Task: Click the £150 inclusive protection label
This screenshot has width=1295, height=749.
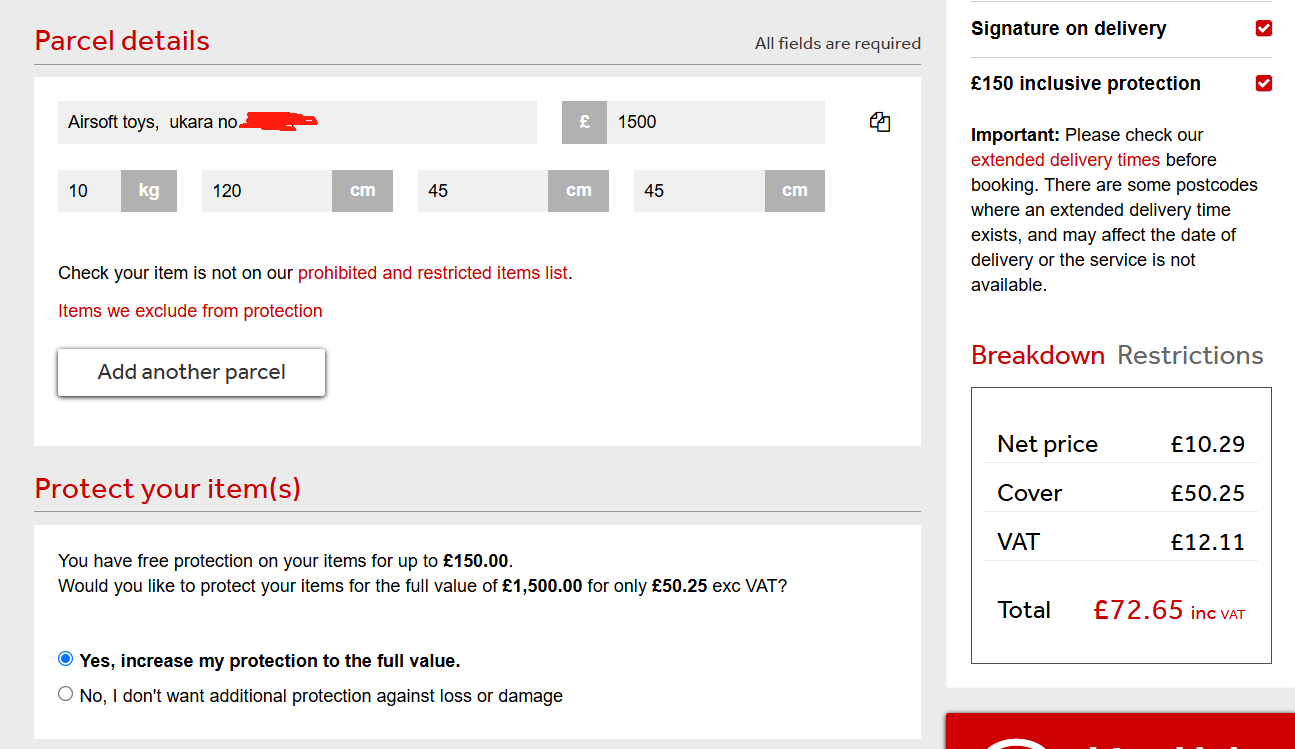Action: pos(1086,83)
